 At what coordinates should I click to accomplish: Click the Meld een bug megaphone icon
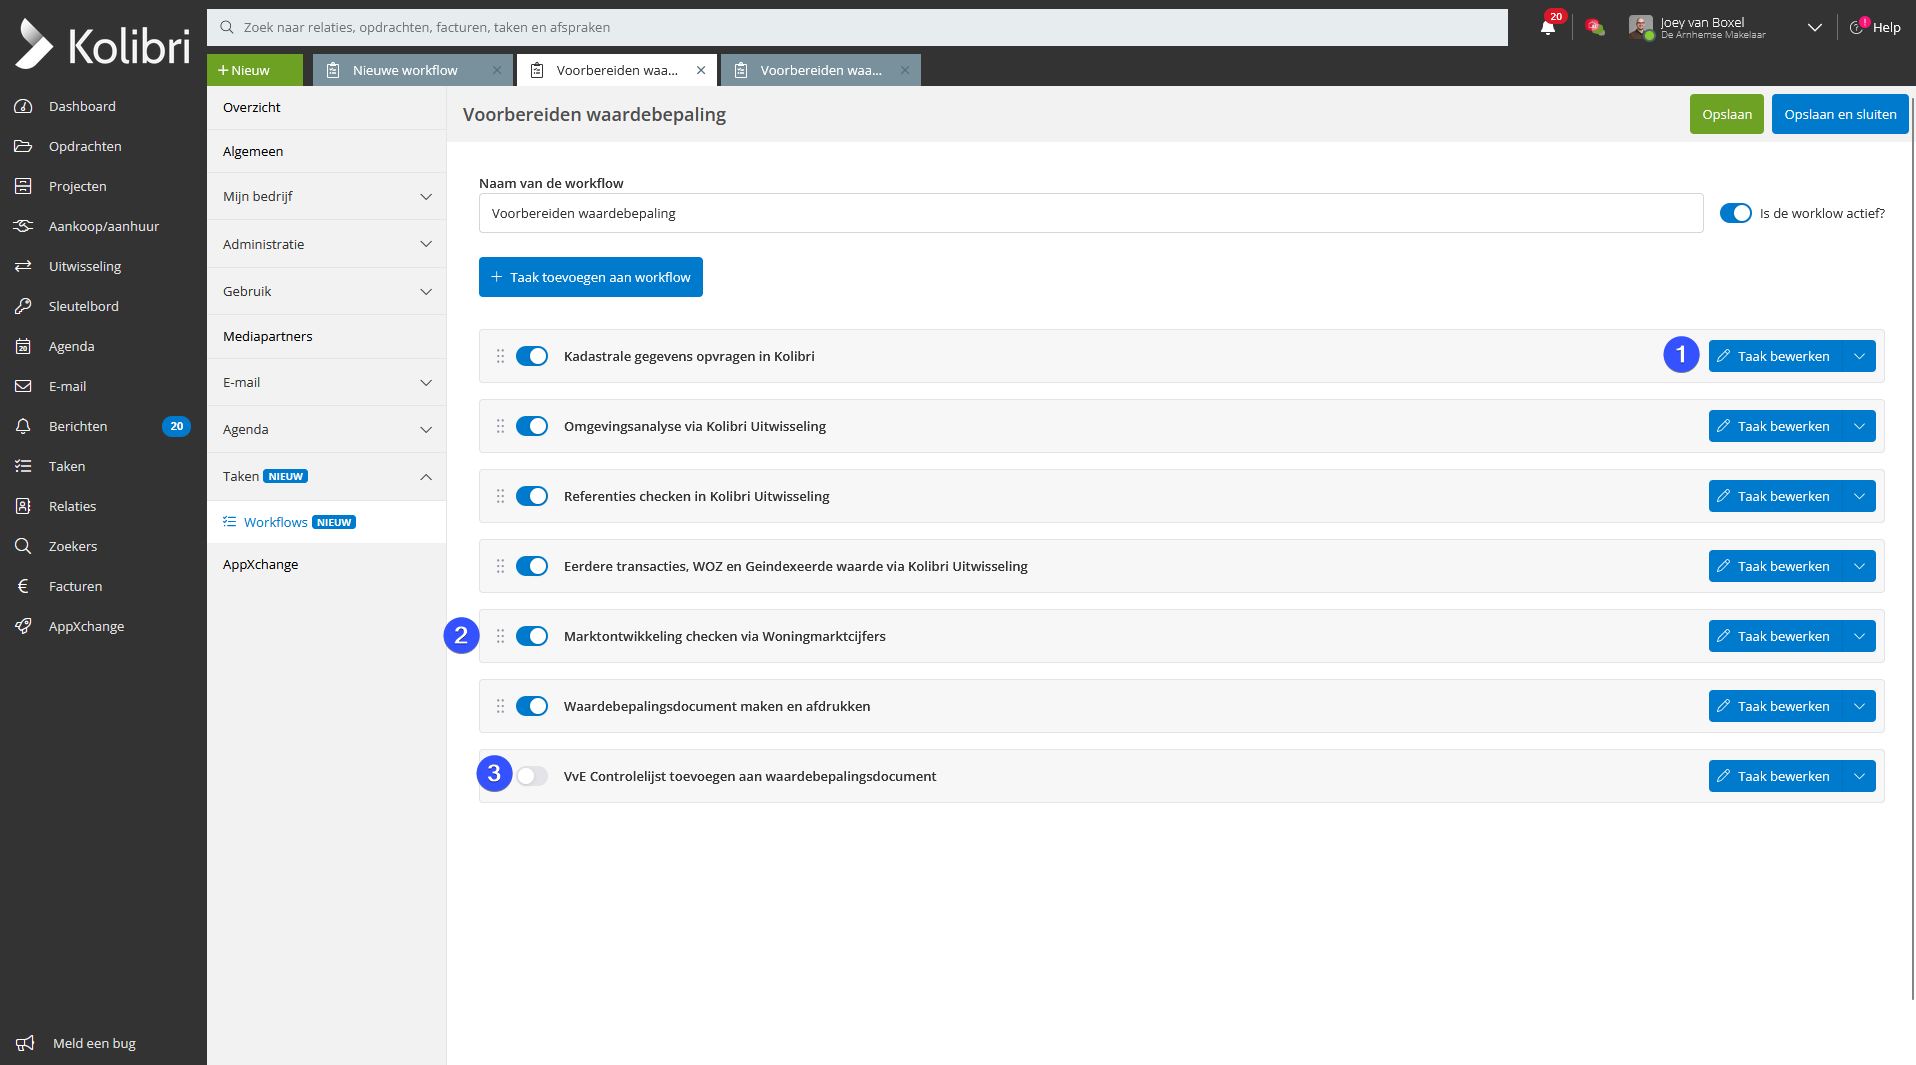click(25, 1043)
